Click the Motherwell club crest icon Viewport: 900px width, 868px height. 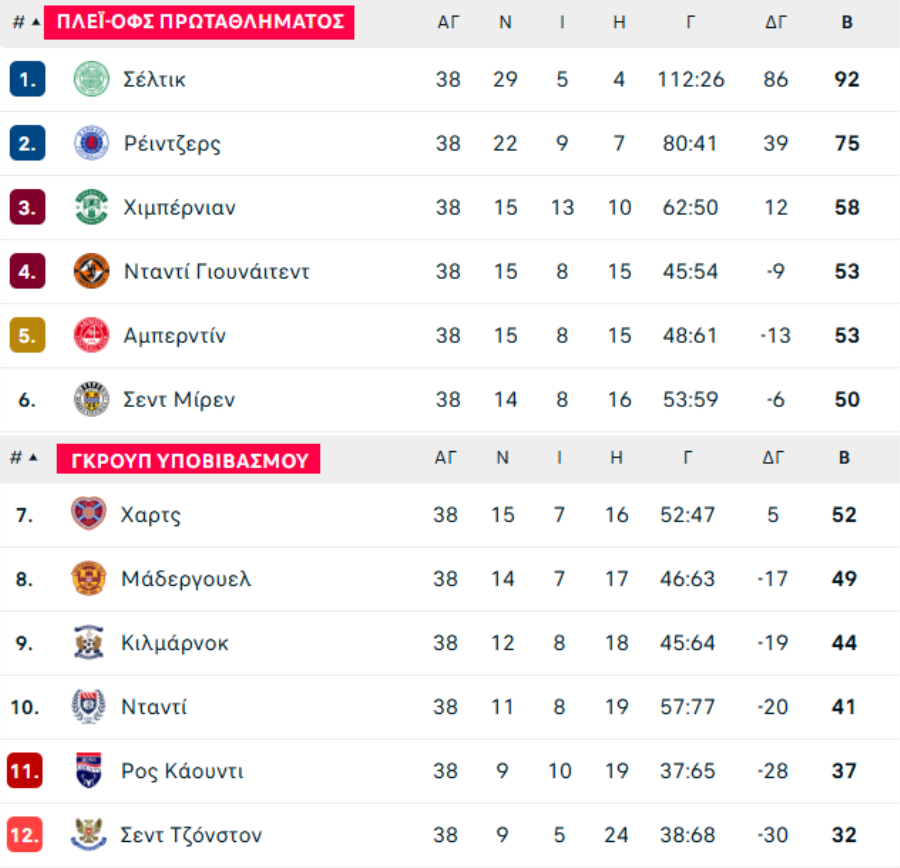click(x=88, y=579)
